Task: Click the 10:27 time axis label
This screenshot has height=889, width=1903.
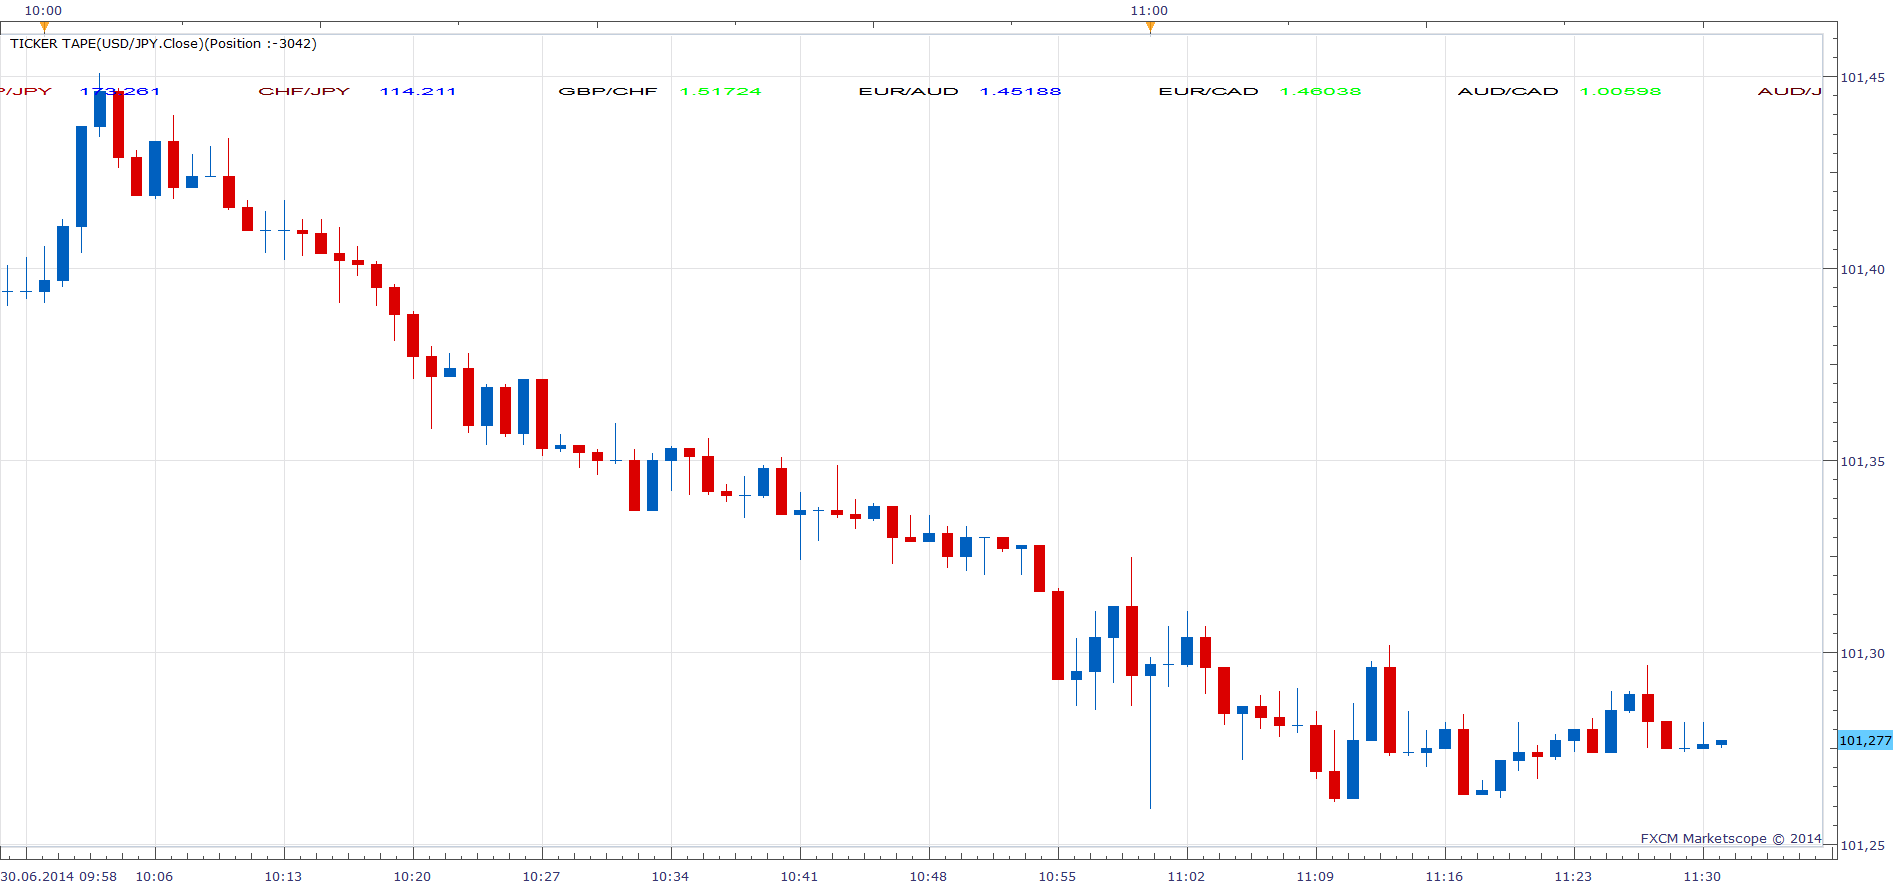Action: 541,877
